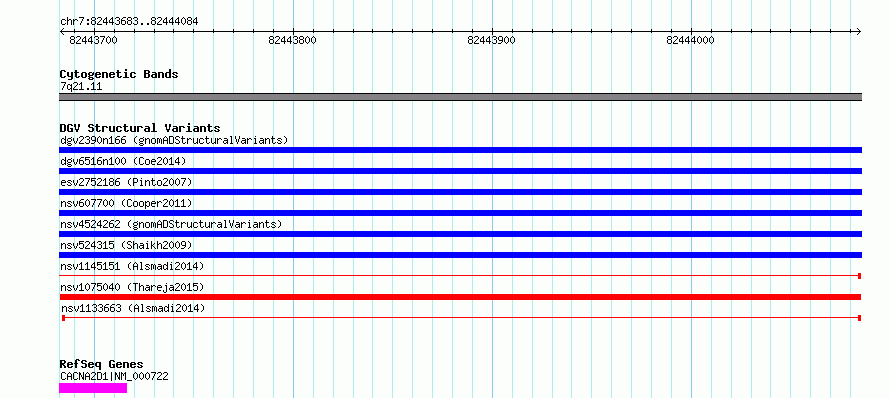Screen dimensions: 890x398
Task: Select variant label nsv524315 (Shaikh2009)
Action: click(126, 245)
